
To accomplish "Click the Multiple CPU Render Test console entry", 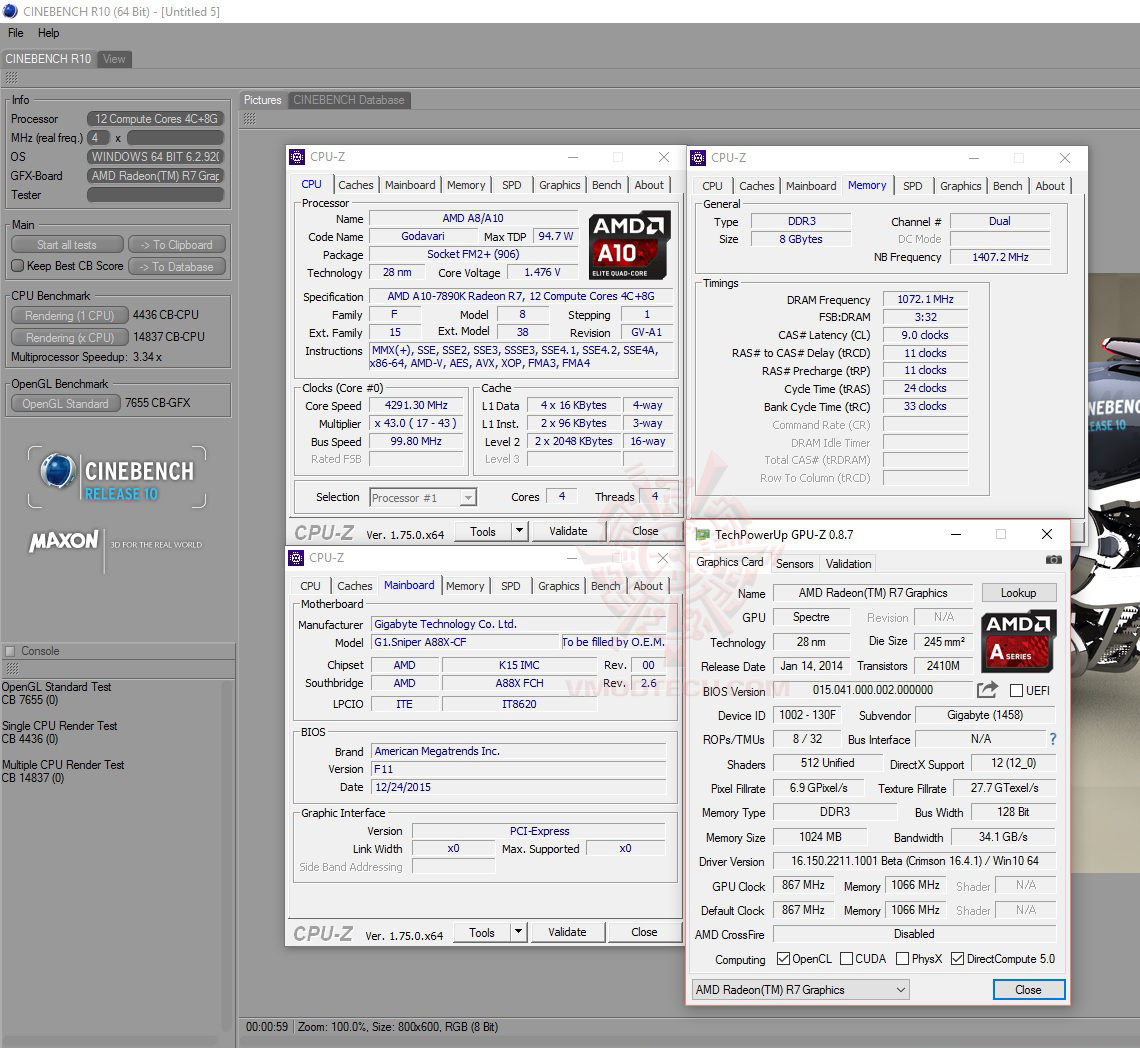I will 63,771.
